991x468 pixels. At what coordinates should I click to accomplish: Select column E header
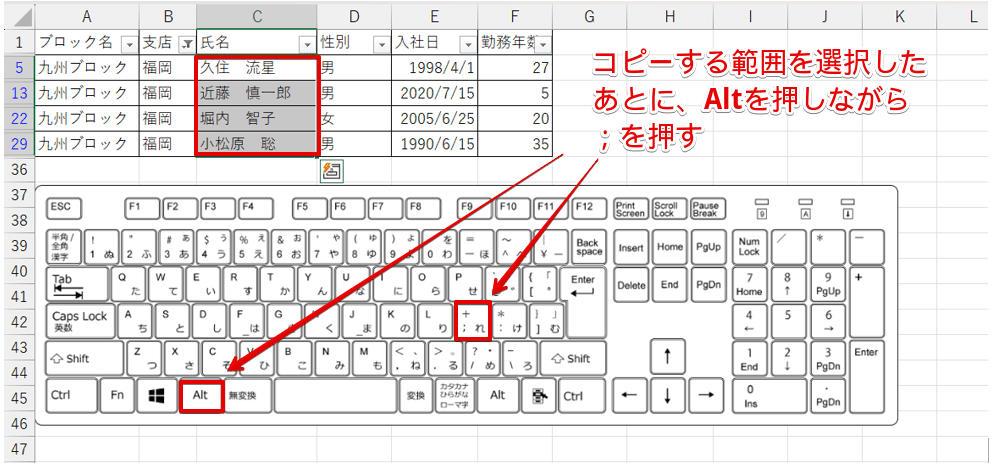coord(435,17)
